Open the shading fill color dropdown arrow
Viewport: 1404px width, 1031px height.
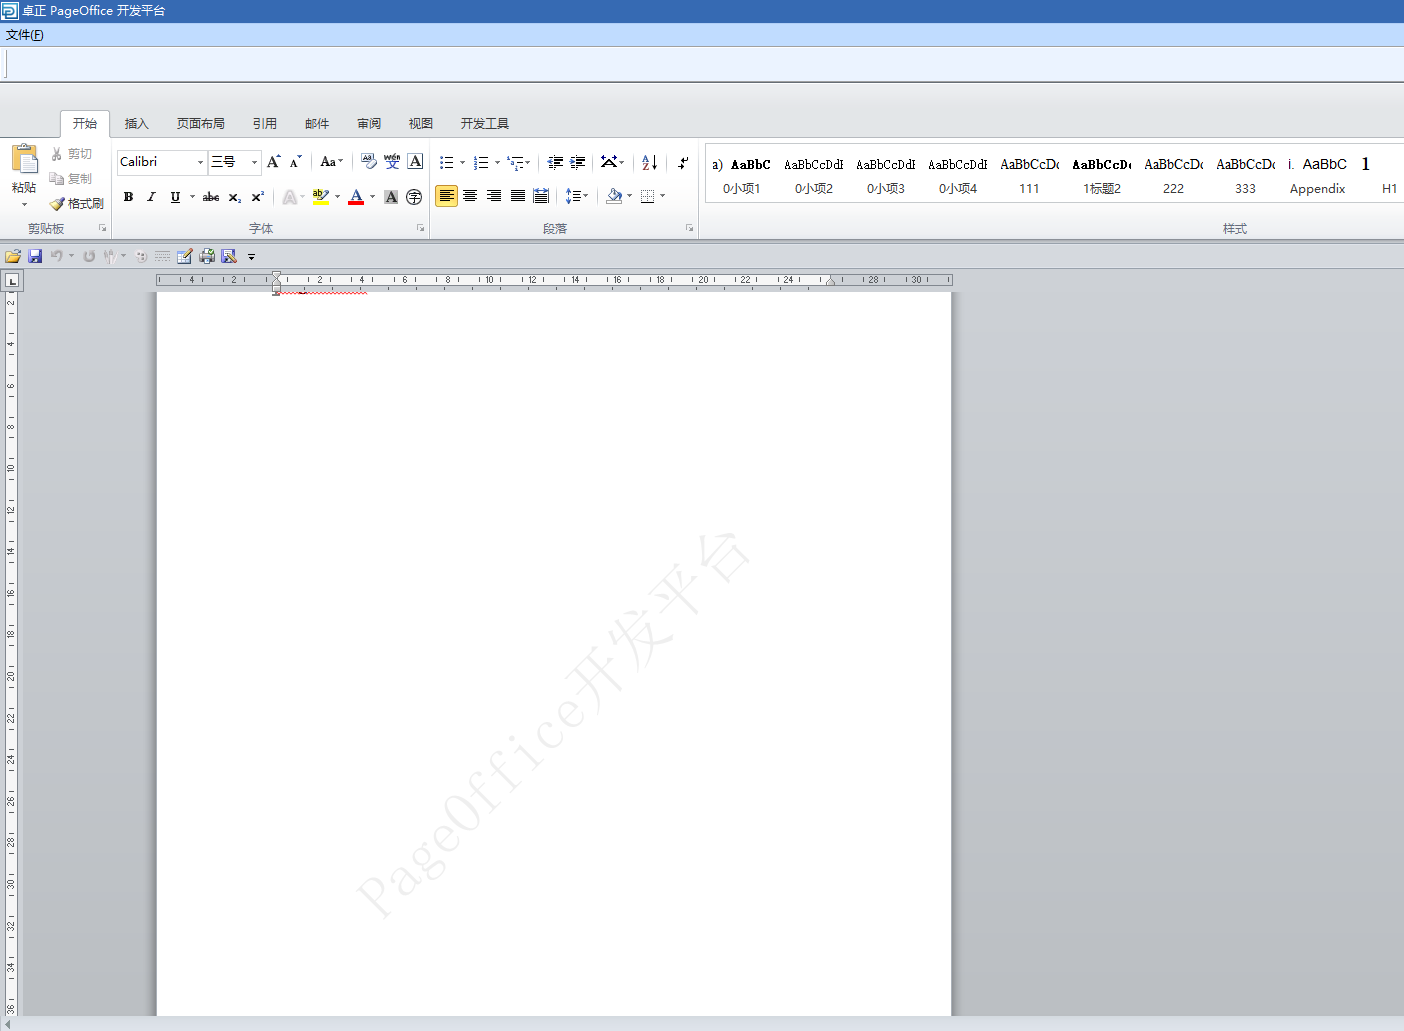point(629,197)
